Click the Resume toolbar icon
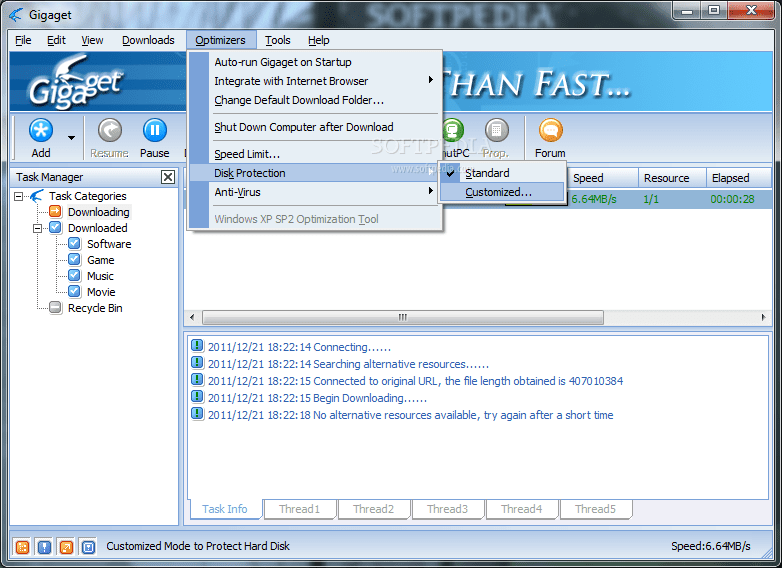Viewport: 782px width, 568px height. (109, 131)
